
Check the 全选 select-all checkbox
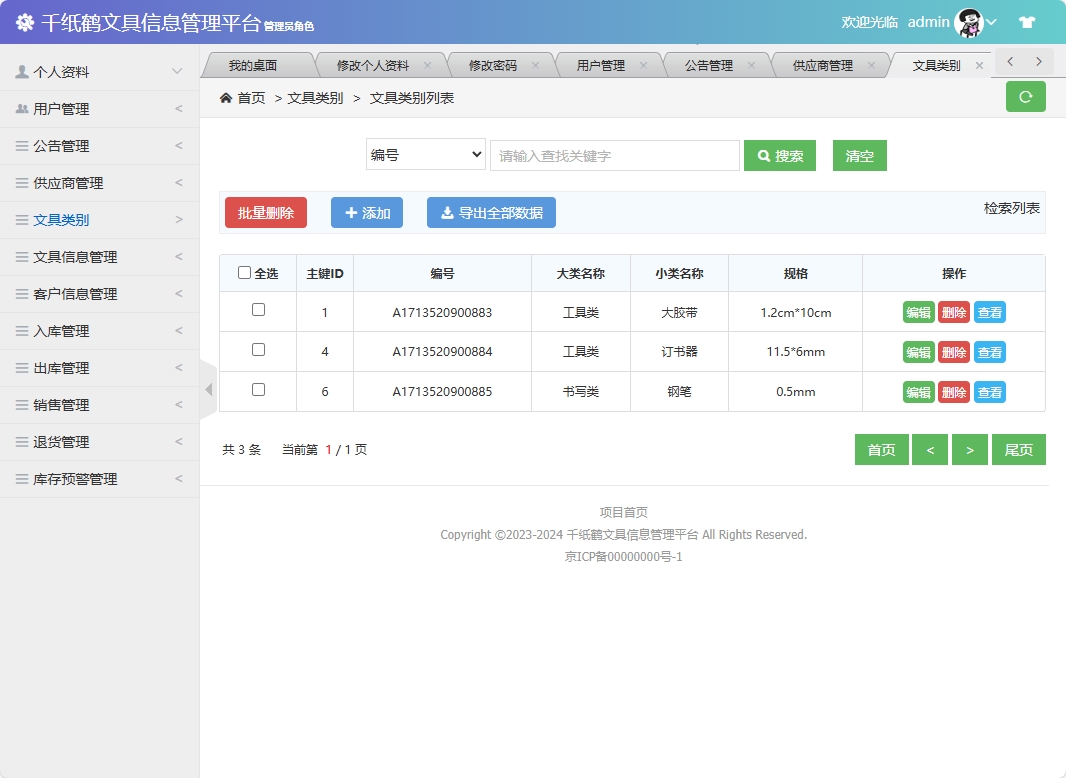click(244, 272)
